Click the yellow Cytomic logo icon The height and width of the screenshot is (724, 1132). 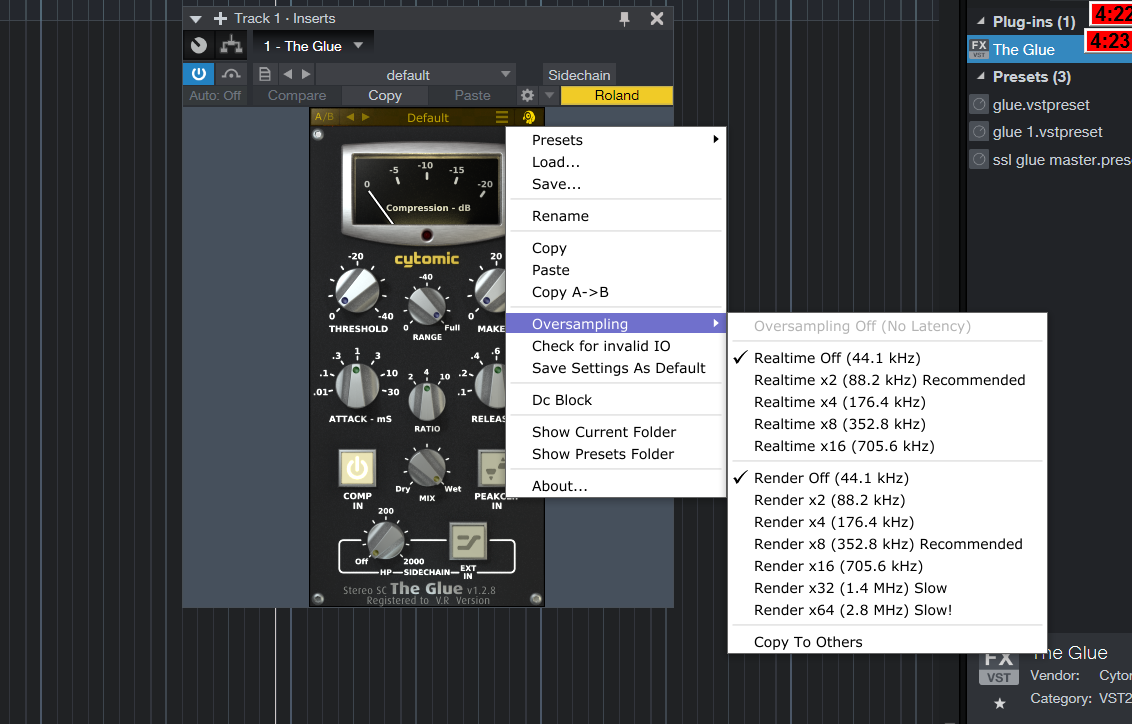click(528, 117)
